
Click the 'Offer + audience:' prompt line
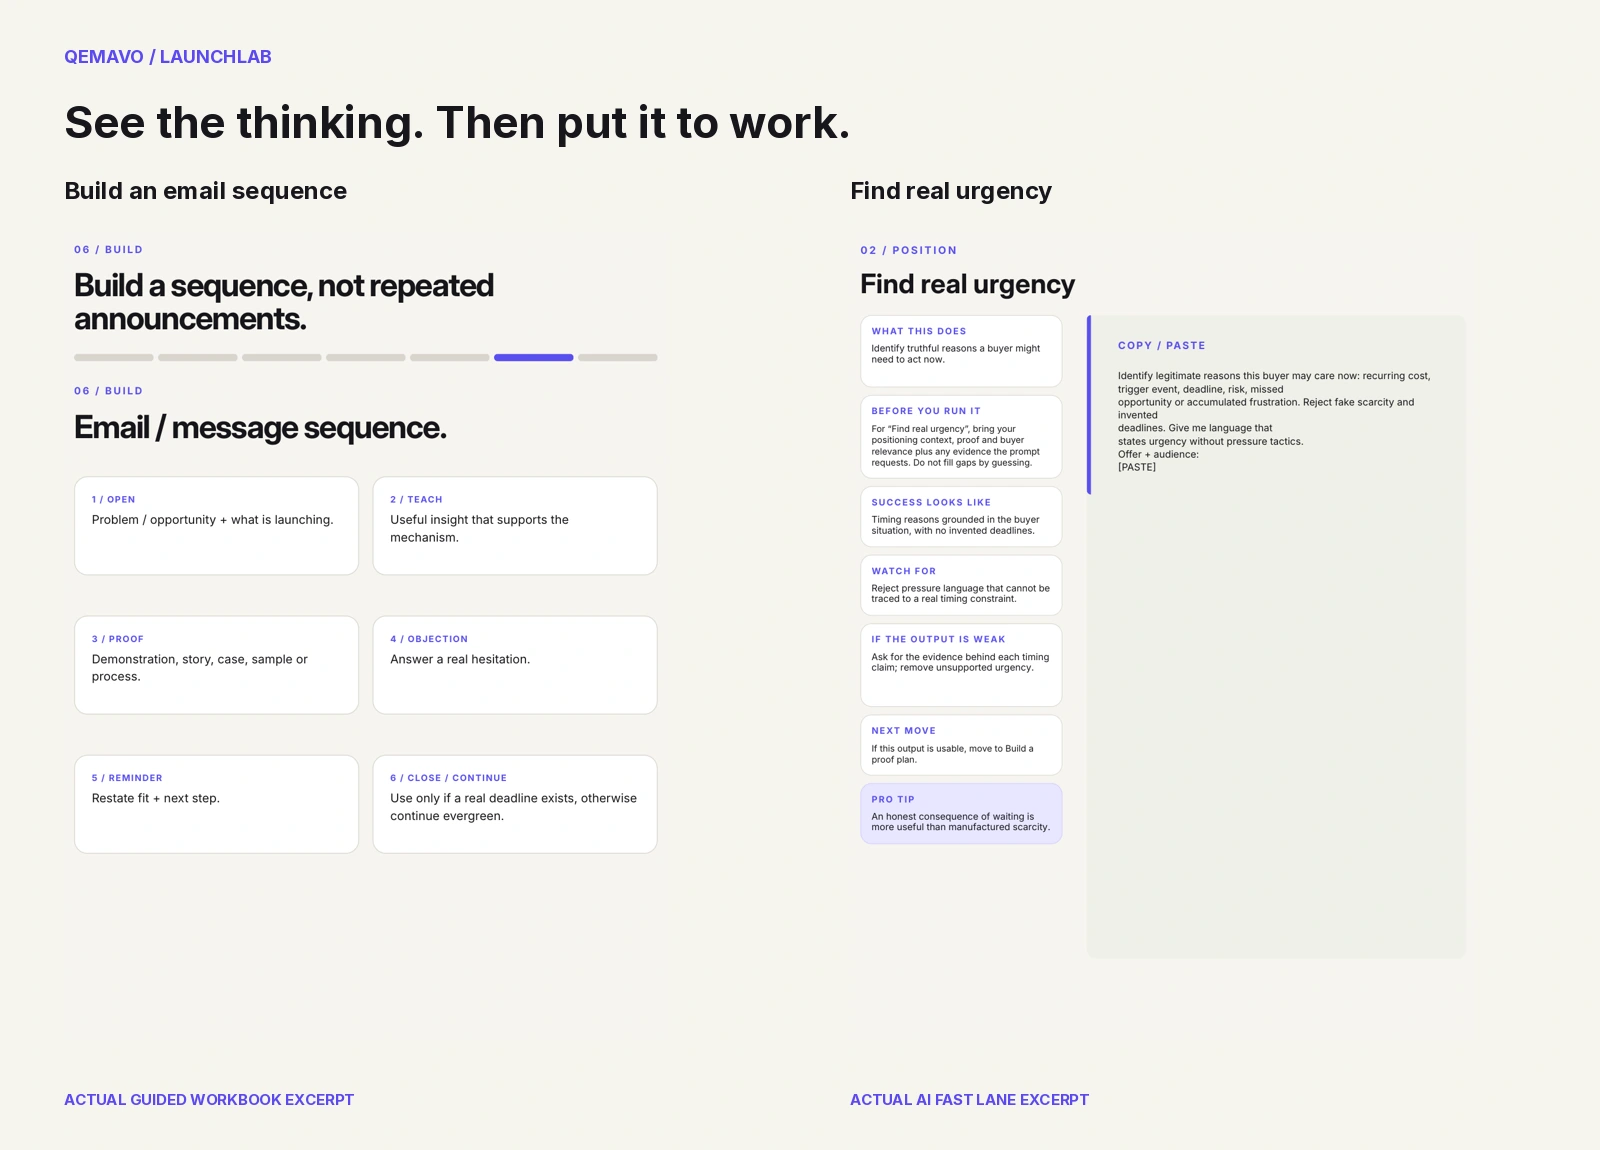coord(1158,454)
